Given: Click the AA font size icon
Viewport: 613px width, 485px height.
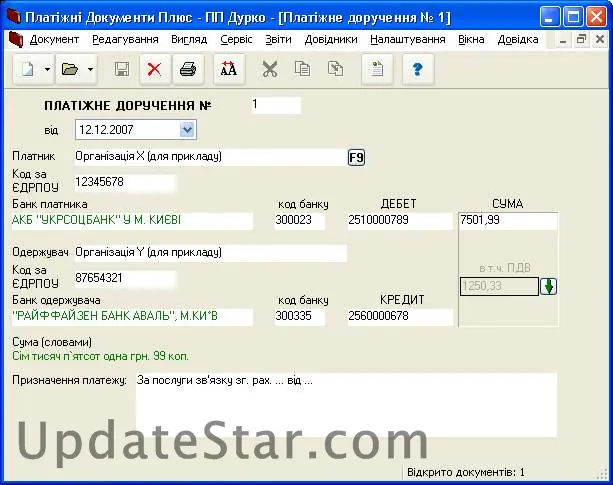Looking at the screenshot, I should click(x=229, y=69).
